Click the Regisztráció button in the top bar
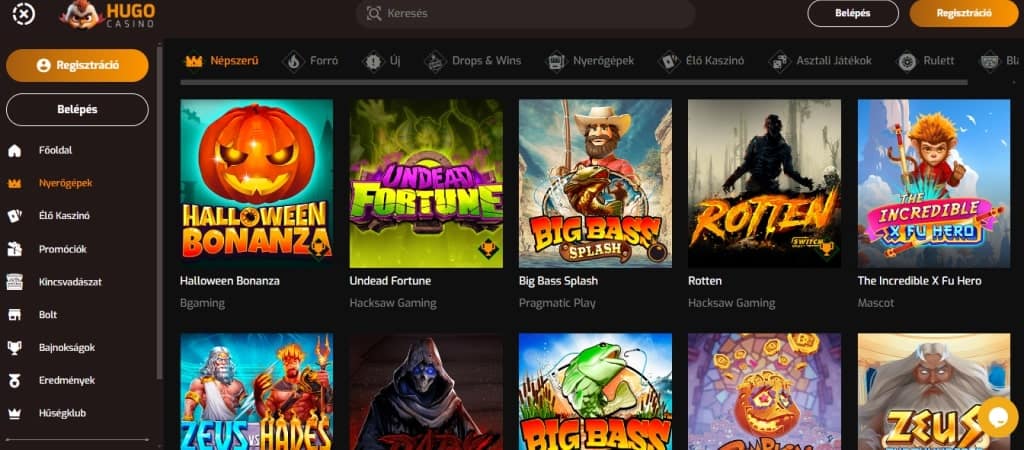The image size is (1024, 450). [963, 13]
